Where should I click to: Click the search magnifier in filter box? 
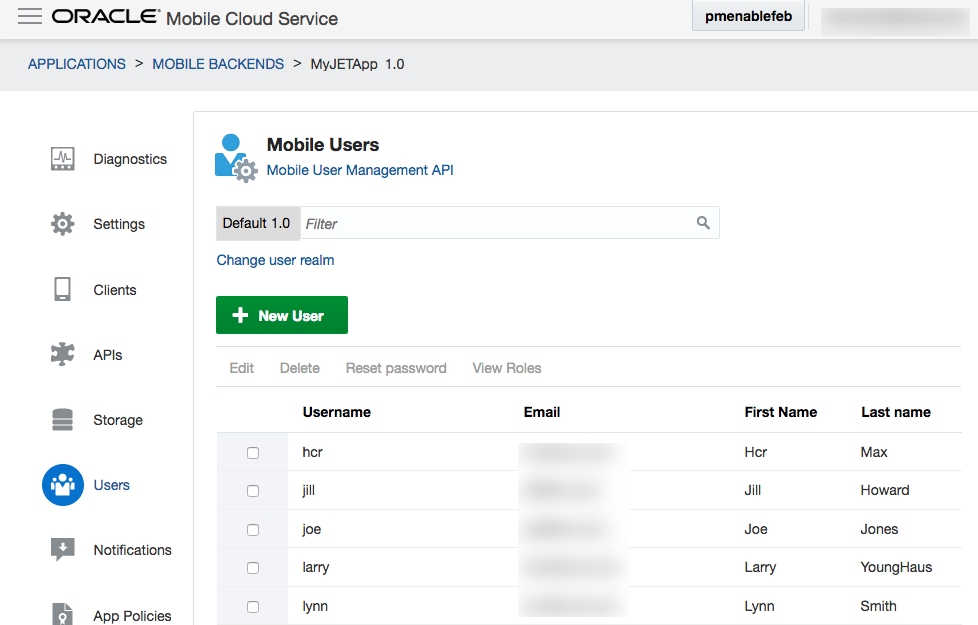703,223
